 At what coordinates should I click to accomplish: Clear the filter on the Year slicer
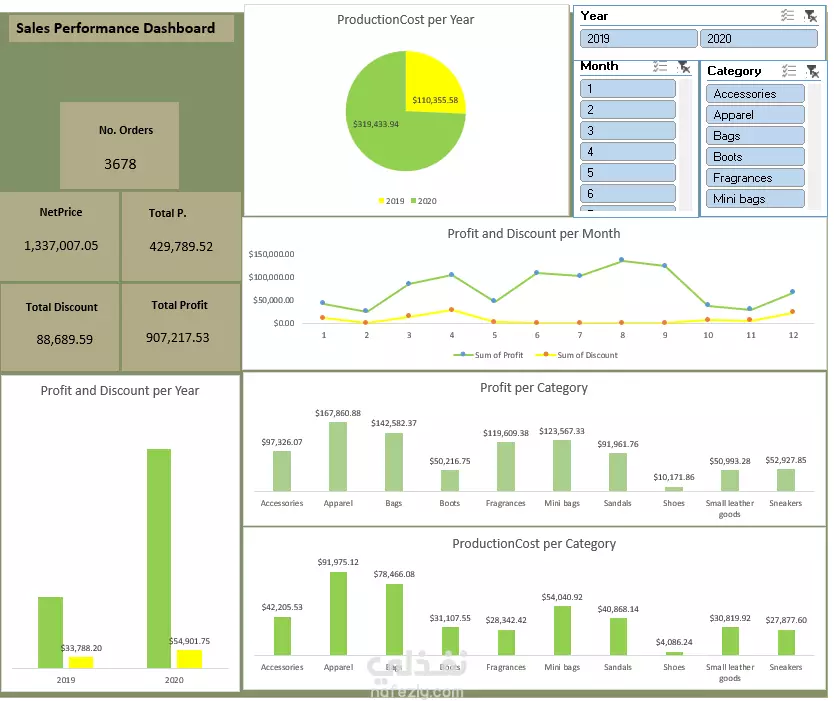pos(810,16)
